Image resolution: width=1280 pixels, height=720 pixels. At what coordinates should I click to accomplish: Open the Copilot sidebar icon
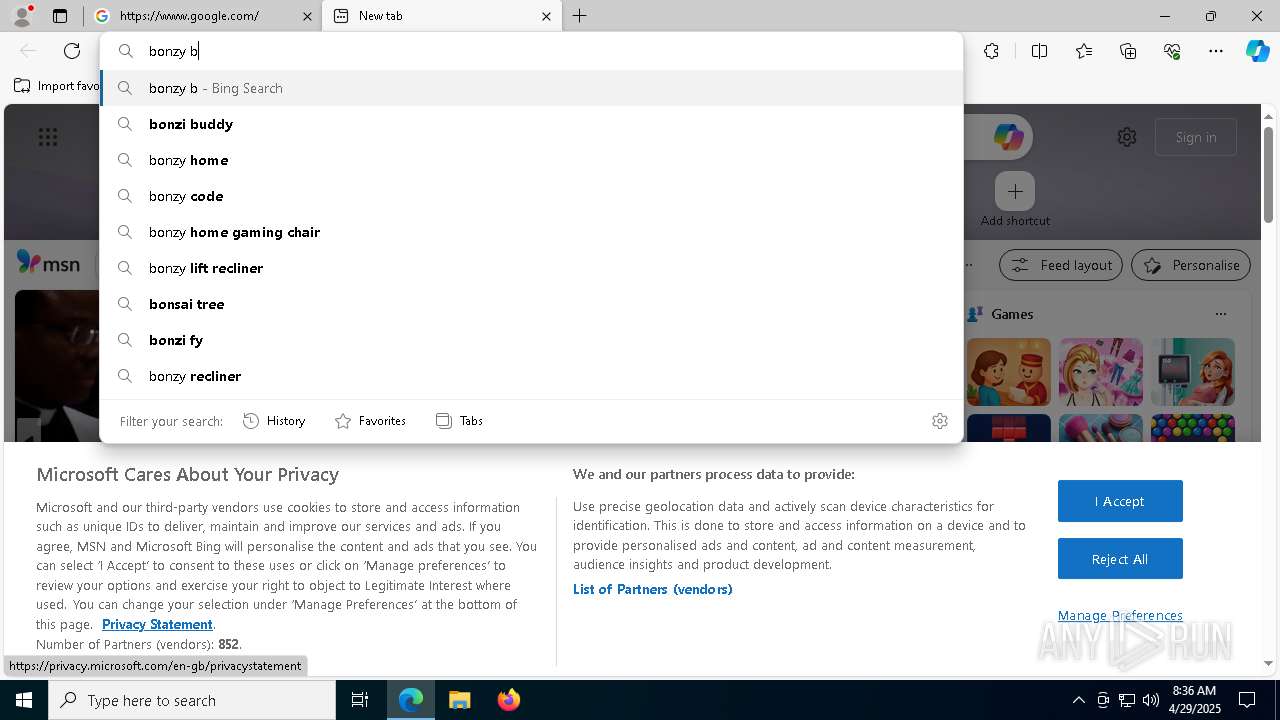point(1257,51)
